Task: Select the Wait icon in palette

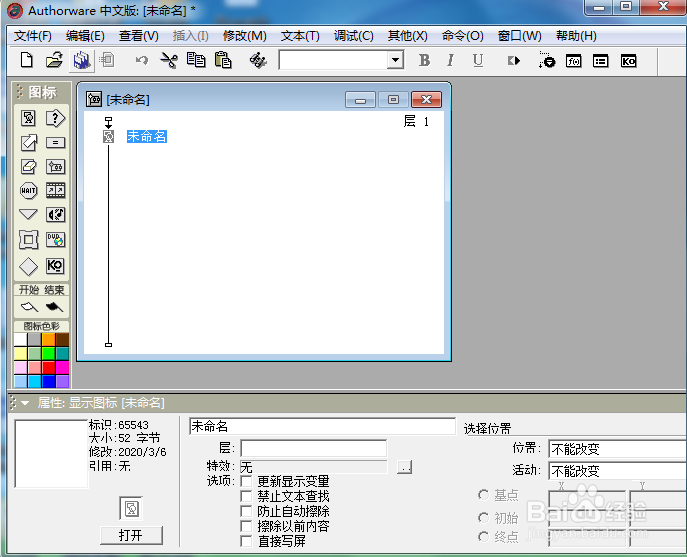Action: [x=28, y=191]
